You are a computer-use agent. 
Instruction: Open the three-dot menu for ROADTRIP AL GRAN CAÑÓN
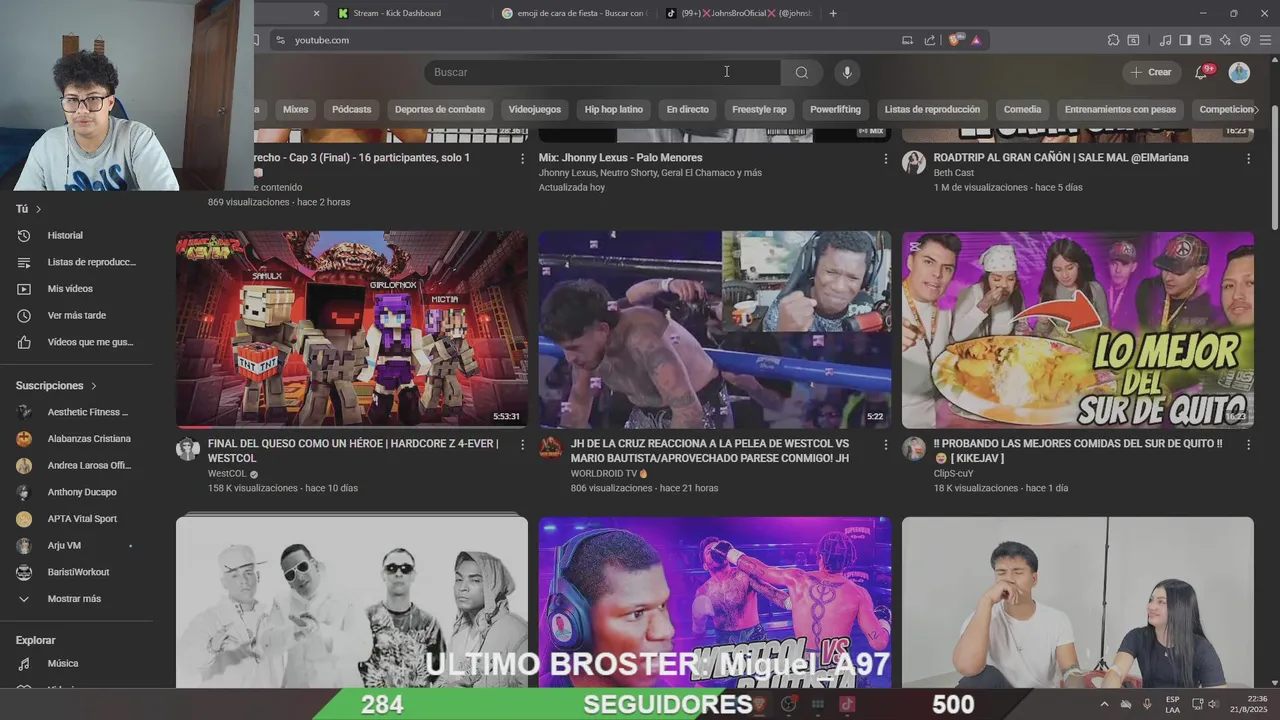pos(1248,158)
